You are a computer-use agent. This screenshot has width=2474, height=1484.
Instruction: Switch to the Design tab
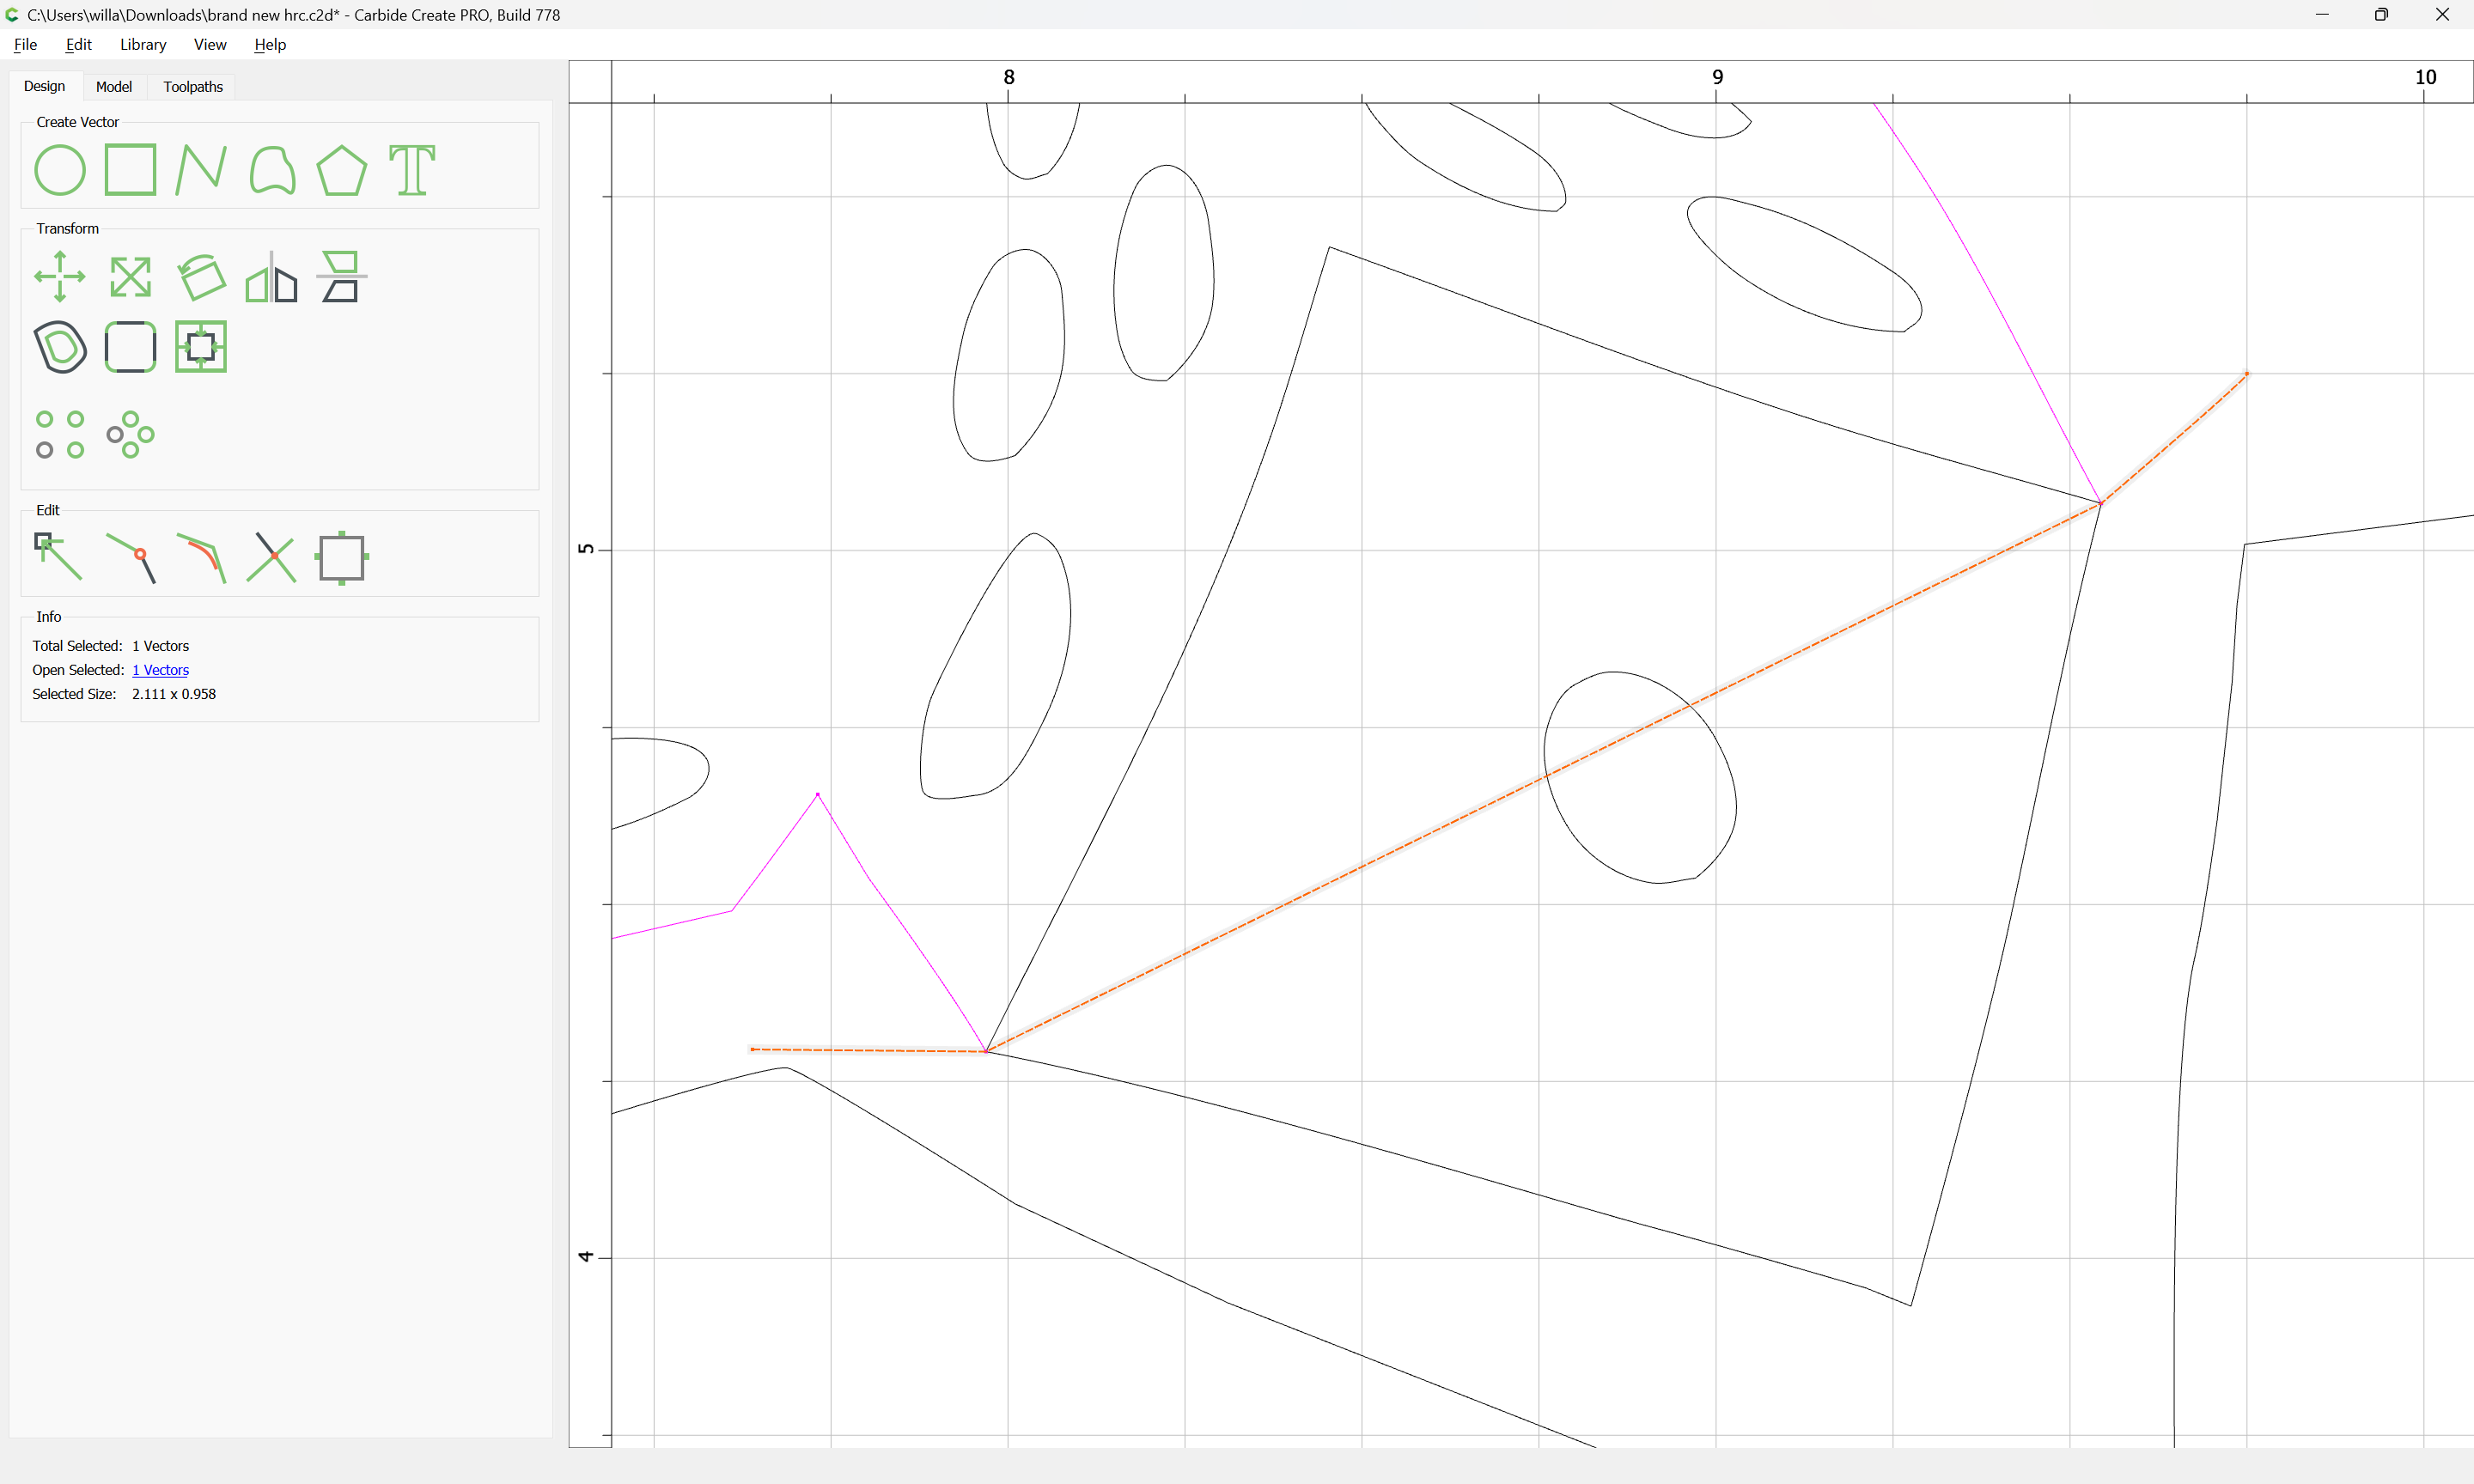coord(44,86)
